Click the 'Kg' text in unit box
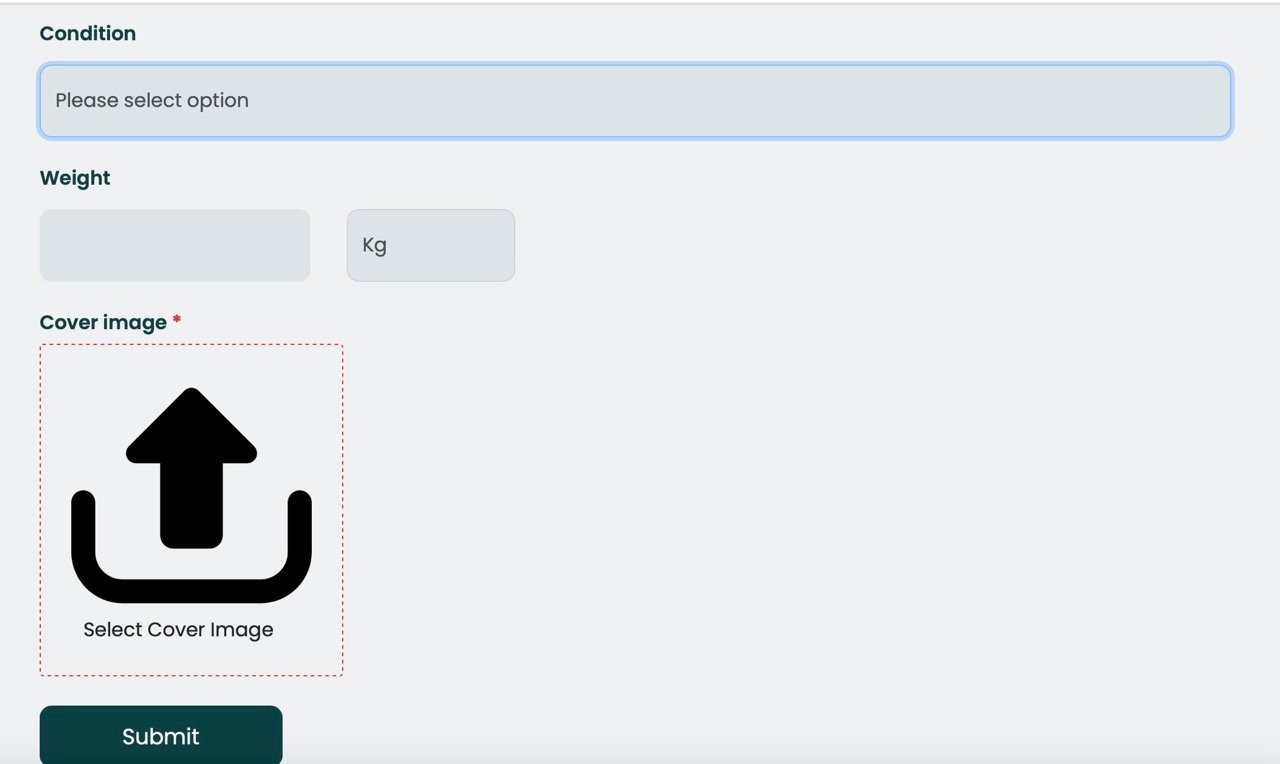1280x764 pixels. coord(374,246)
